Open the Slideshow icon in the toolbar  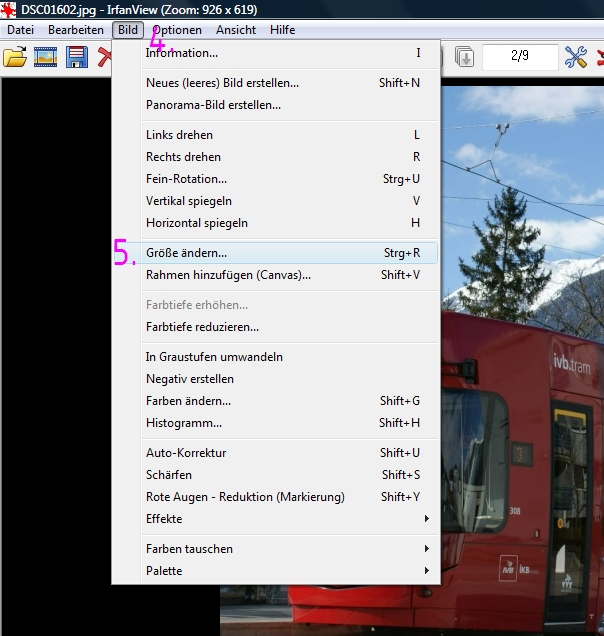(x=45, y=57)
